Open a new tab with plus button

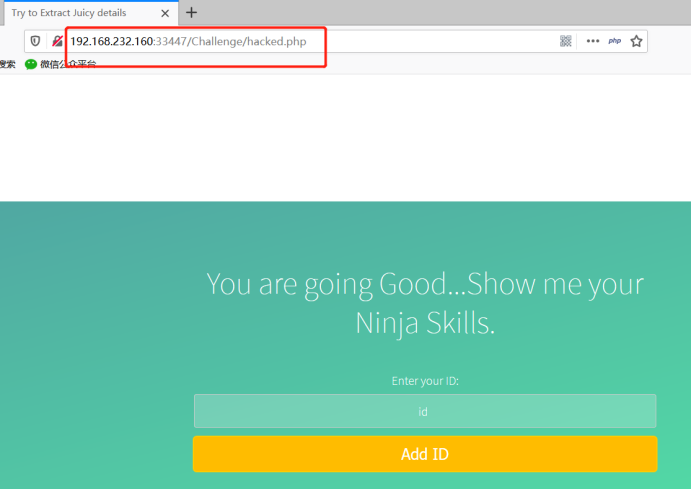click(x=191, y=12)
